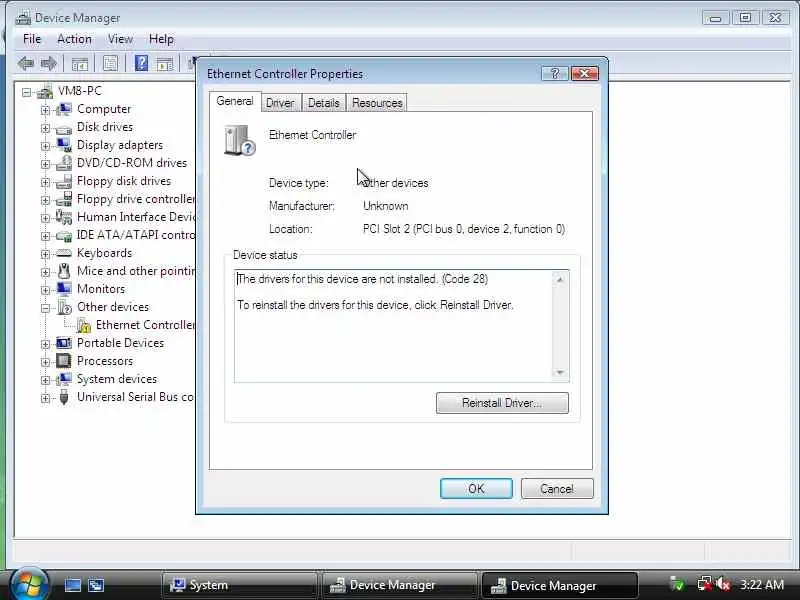Click the highlighted active Device Manager taskbar button
Image resolution: width=800 pixels, height=600 pixels.
click(559, 585)
